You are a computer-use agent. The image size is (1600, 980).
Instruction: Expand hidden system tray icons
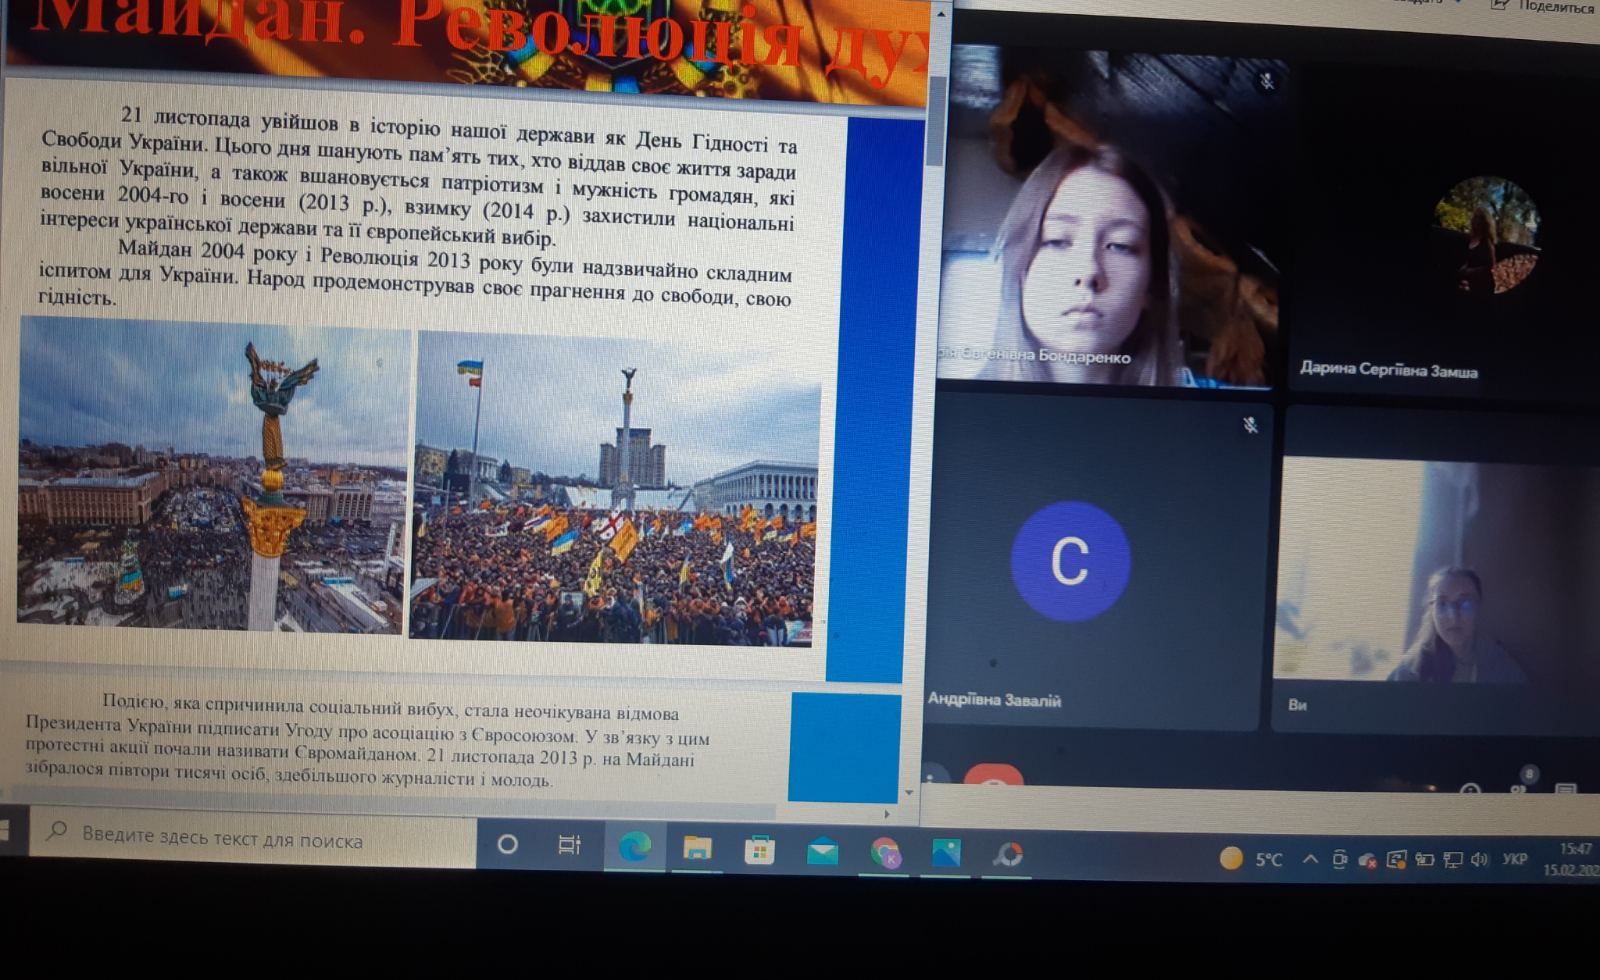(1309, 859)
